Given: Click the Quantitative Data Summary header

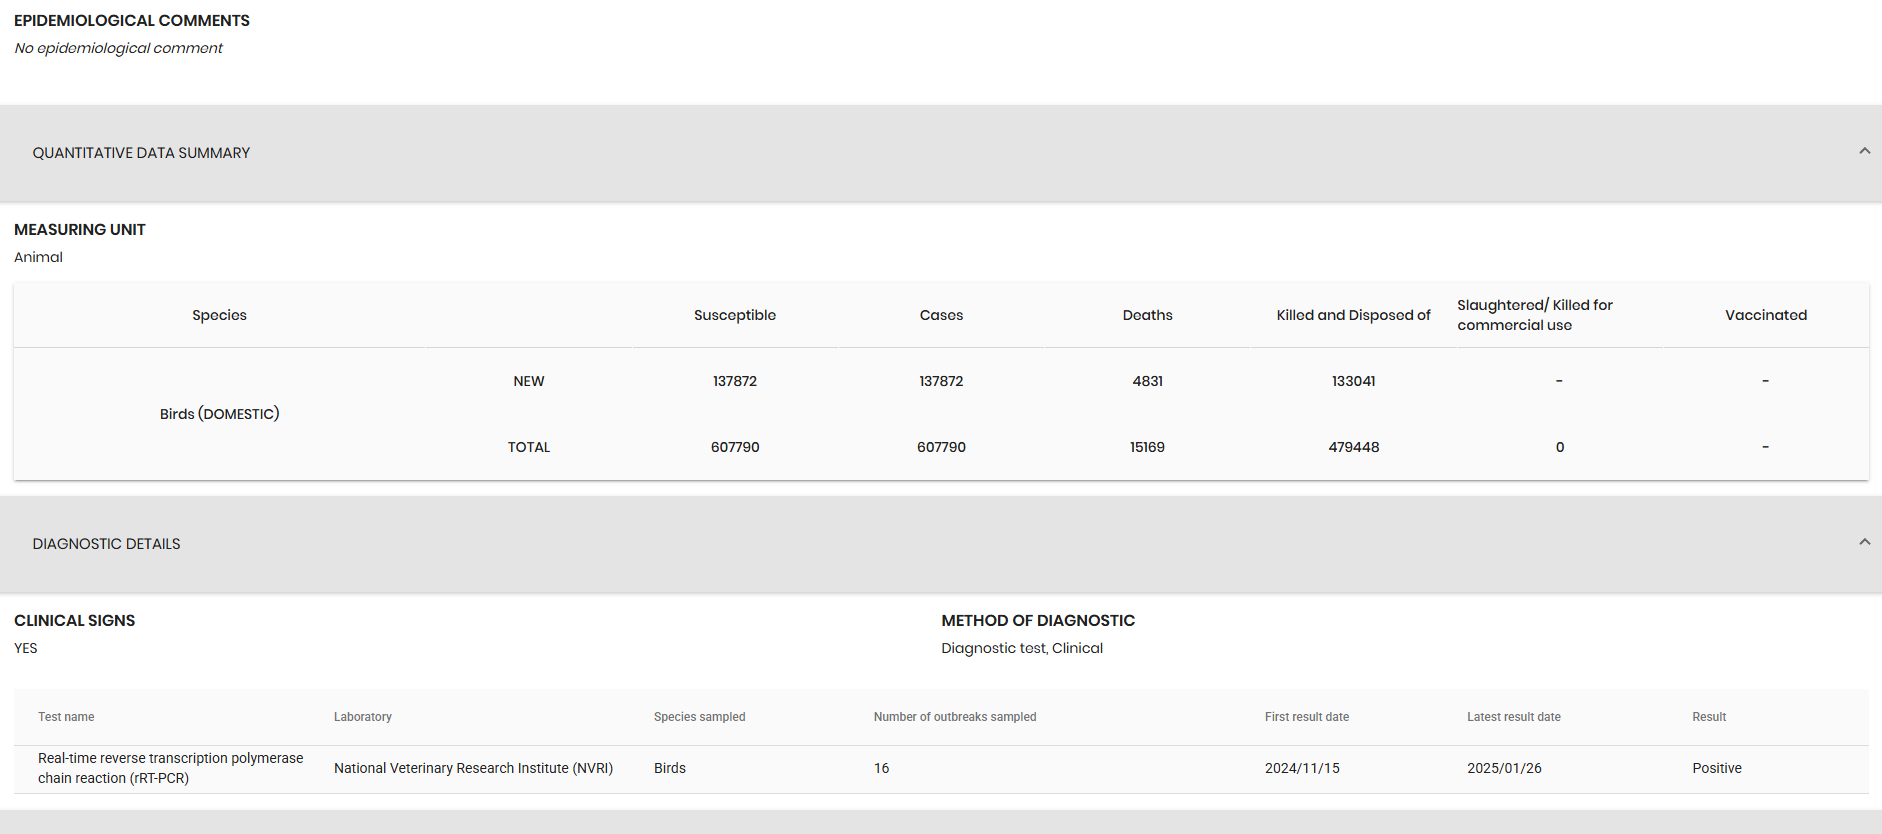Looking at the screenshot, I should coord(141,153).
